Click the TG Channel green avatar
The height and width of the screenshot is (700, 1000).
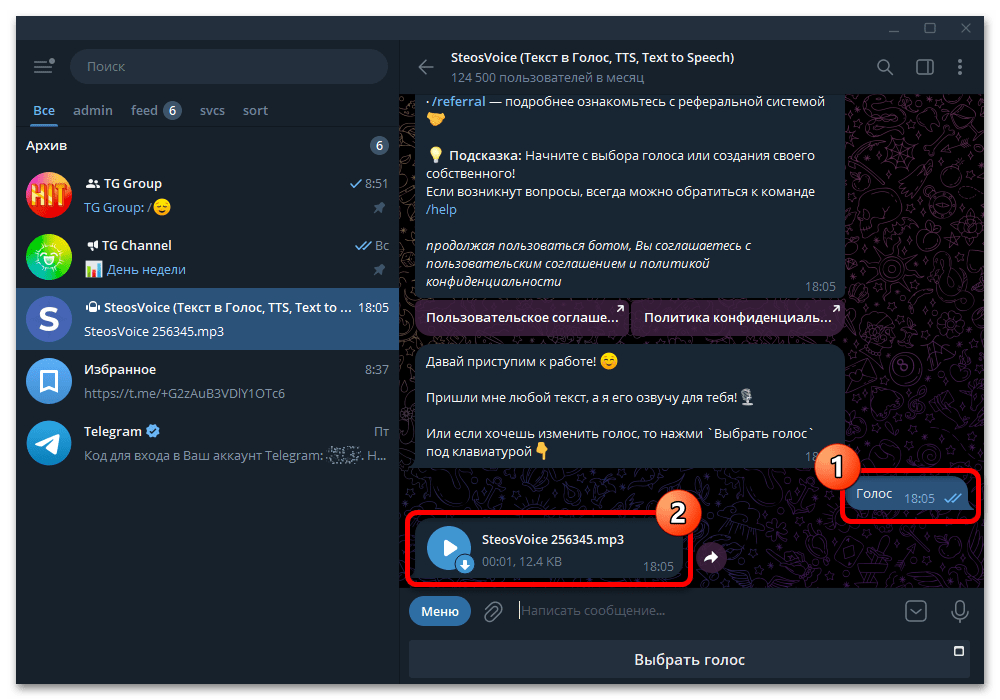click(49, 257)
